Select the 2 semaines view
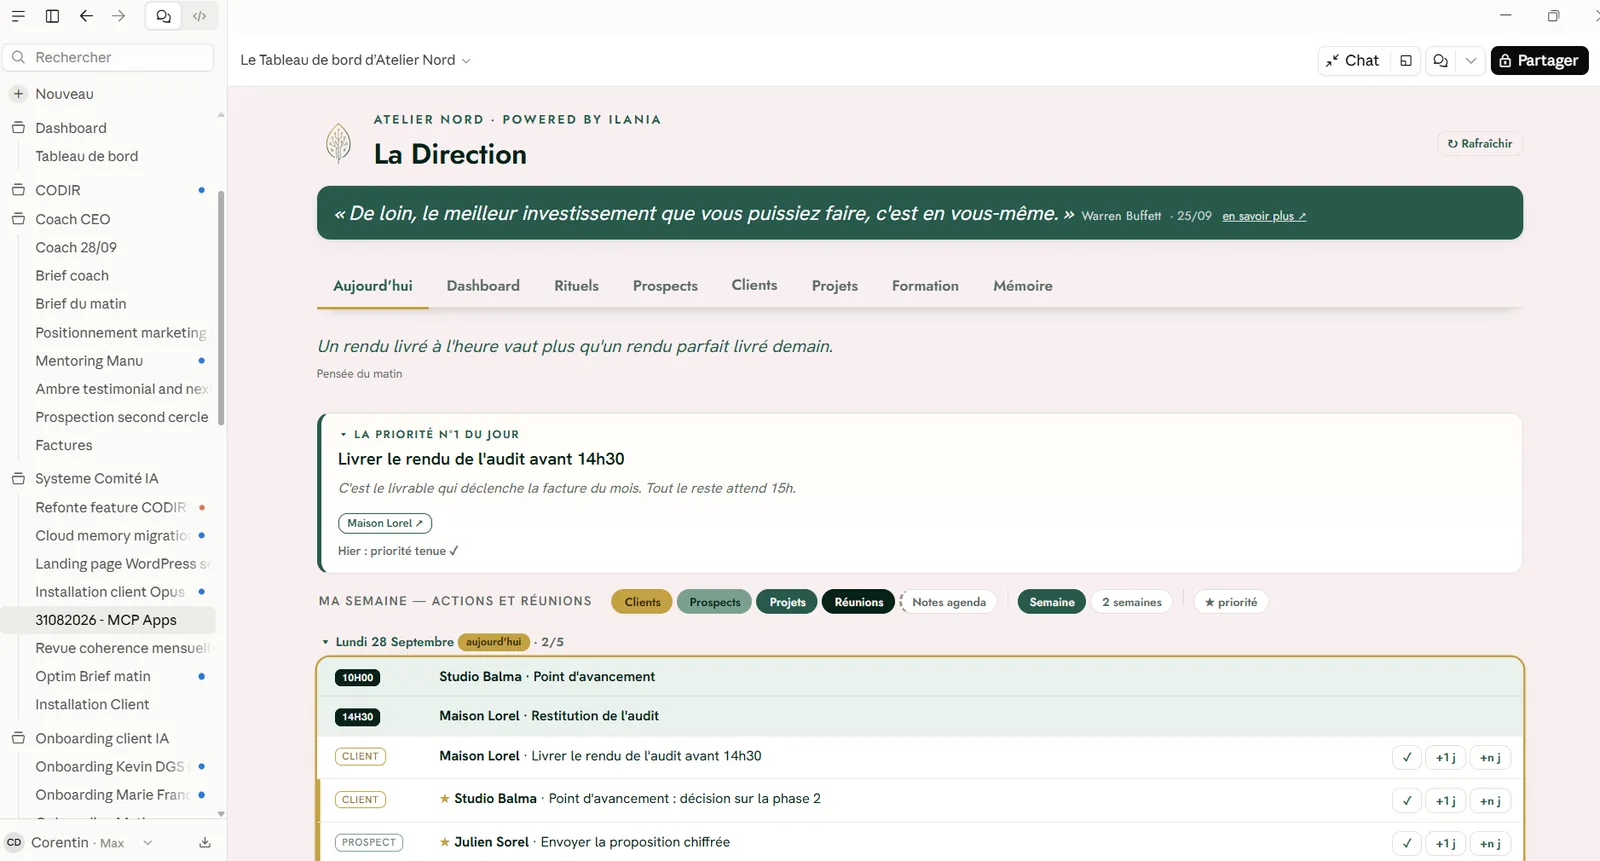This screenshot has height=861, width=1600. click(x=1132, y=602)
